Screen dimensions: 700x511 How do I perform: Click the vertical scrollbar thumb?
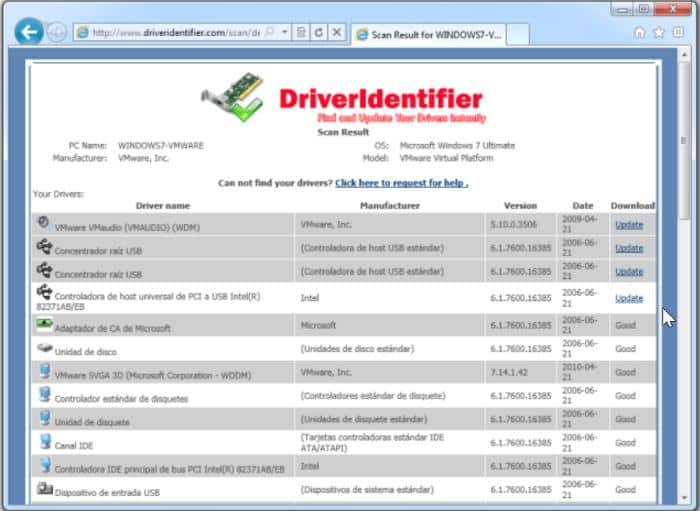684,141
